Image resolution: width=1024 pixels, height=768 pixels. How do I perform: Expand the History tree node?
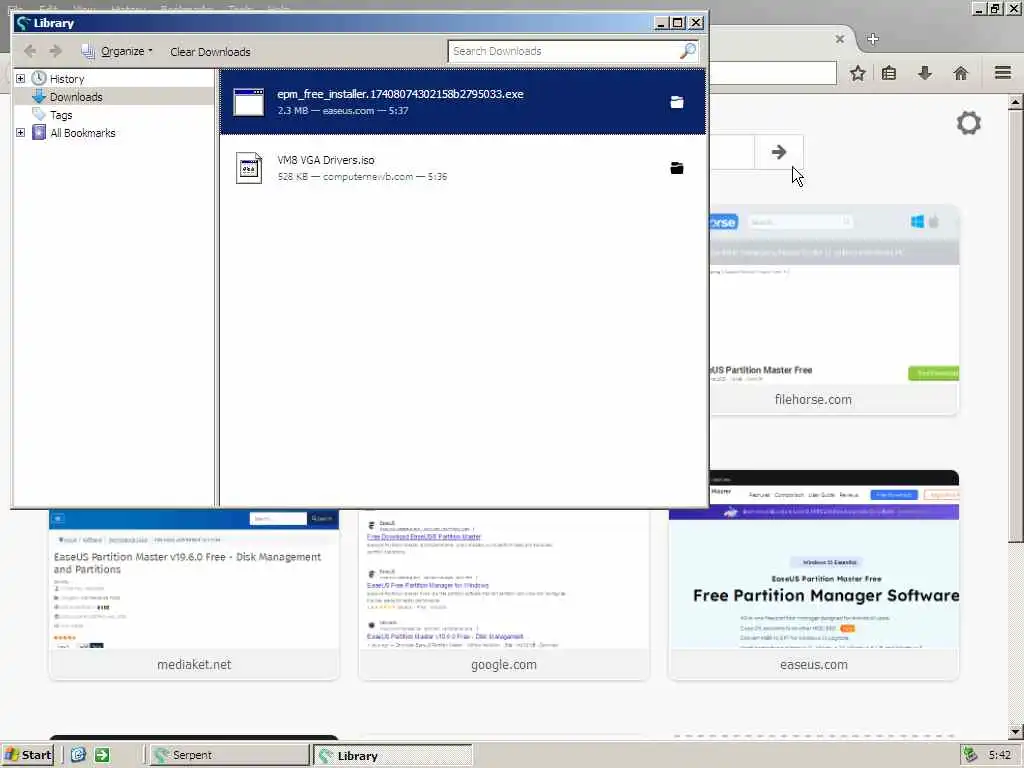(x=20, y=78)
